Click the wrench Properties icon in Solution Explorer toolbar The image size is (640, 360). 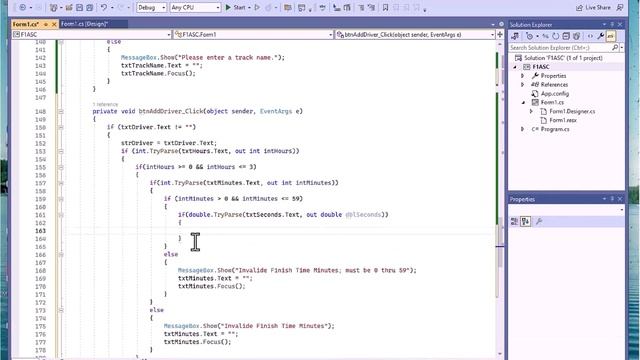600,36
